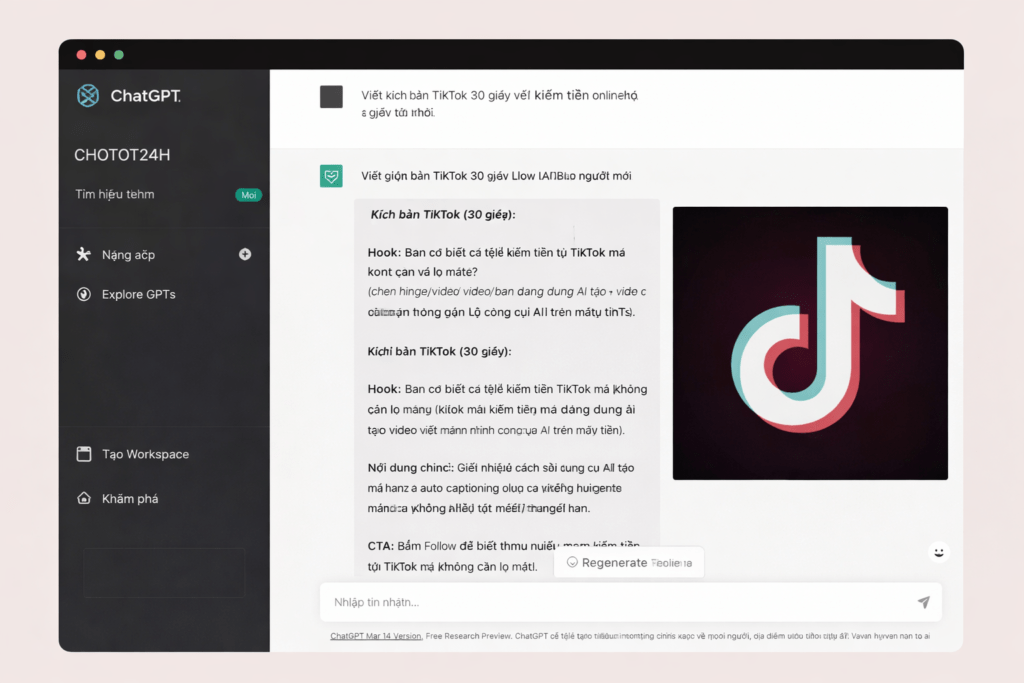The height and width of the screenshot is (683, 1024).
Task: Click the ChatGPT title text in the sidebar
Action: [145, 96]
